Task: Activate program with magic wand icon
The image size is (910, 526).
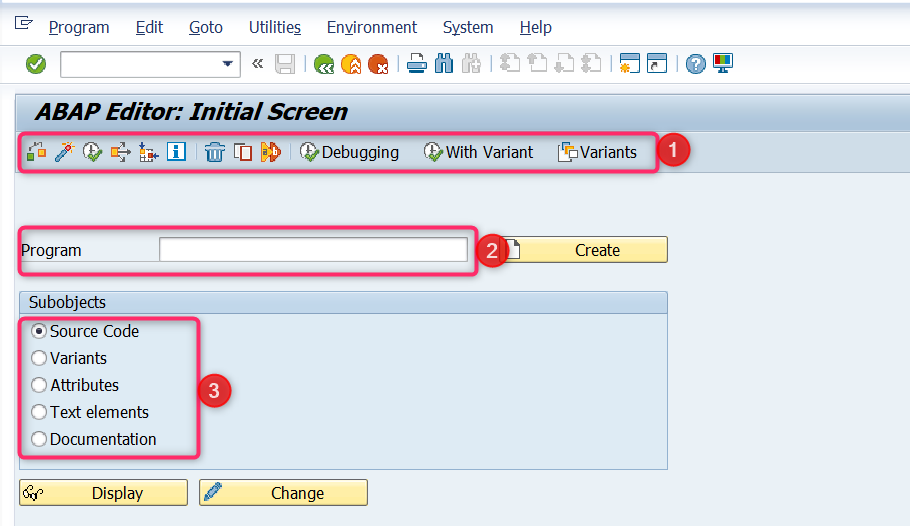Action: (64, 152)
